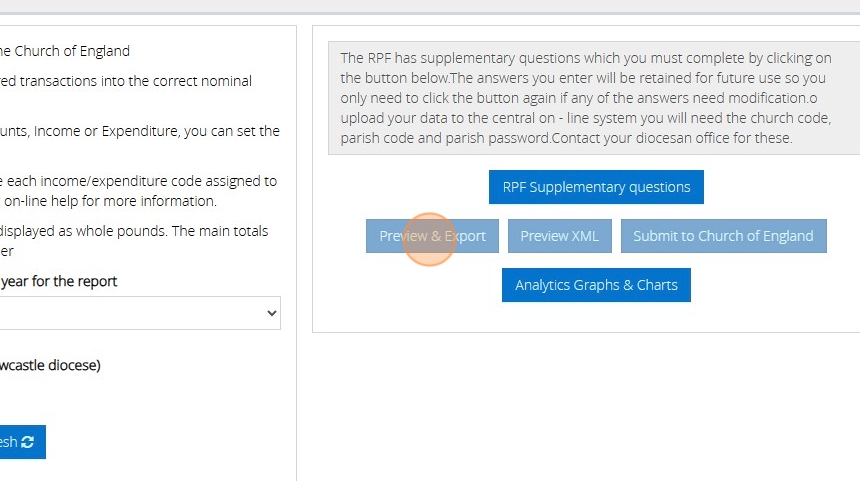Image resolution: width=860 pixels, height=481 pixels.
Task: Click the 'Income or Expenditure' paragraph
Action: (140, 131)
